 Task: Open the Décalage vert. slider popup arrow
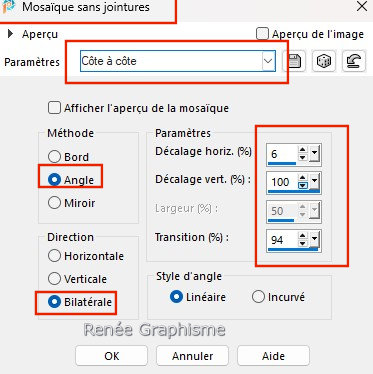pos(315,182)
